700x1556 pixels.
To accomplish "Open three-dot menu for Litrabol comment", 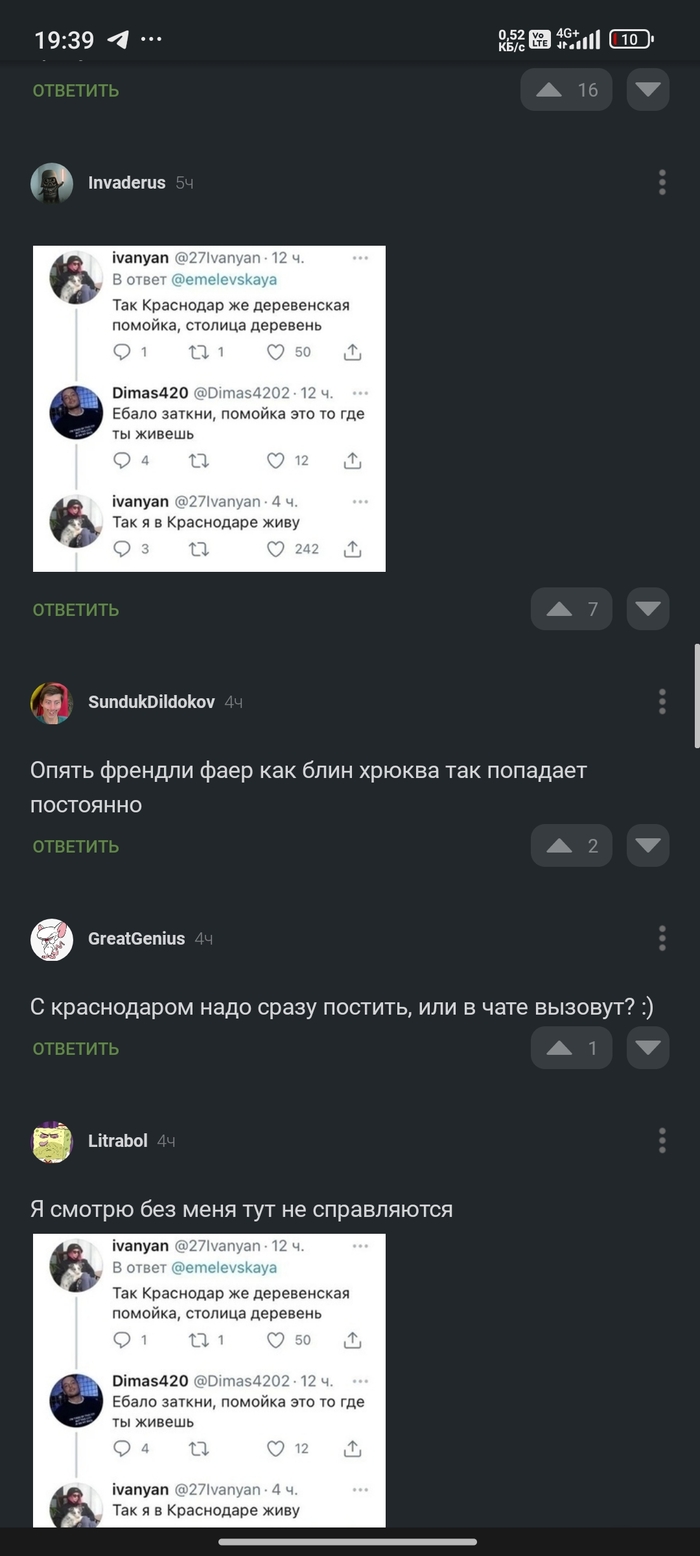I will point(662,1140).
